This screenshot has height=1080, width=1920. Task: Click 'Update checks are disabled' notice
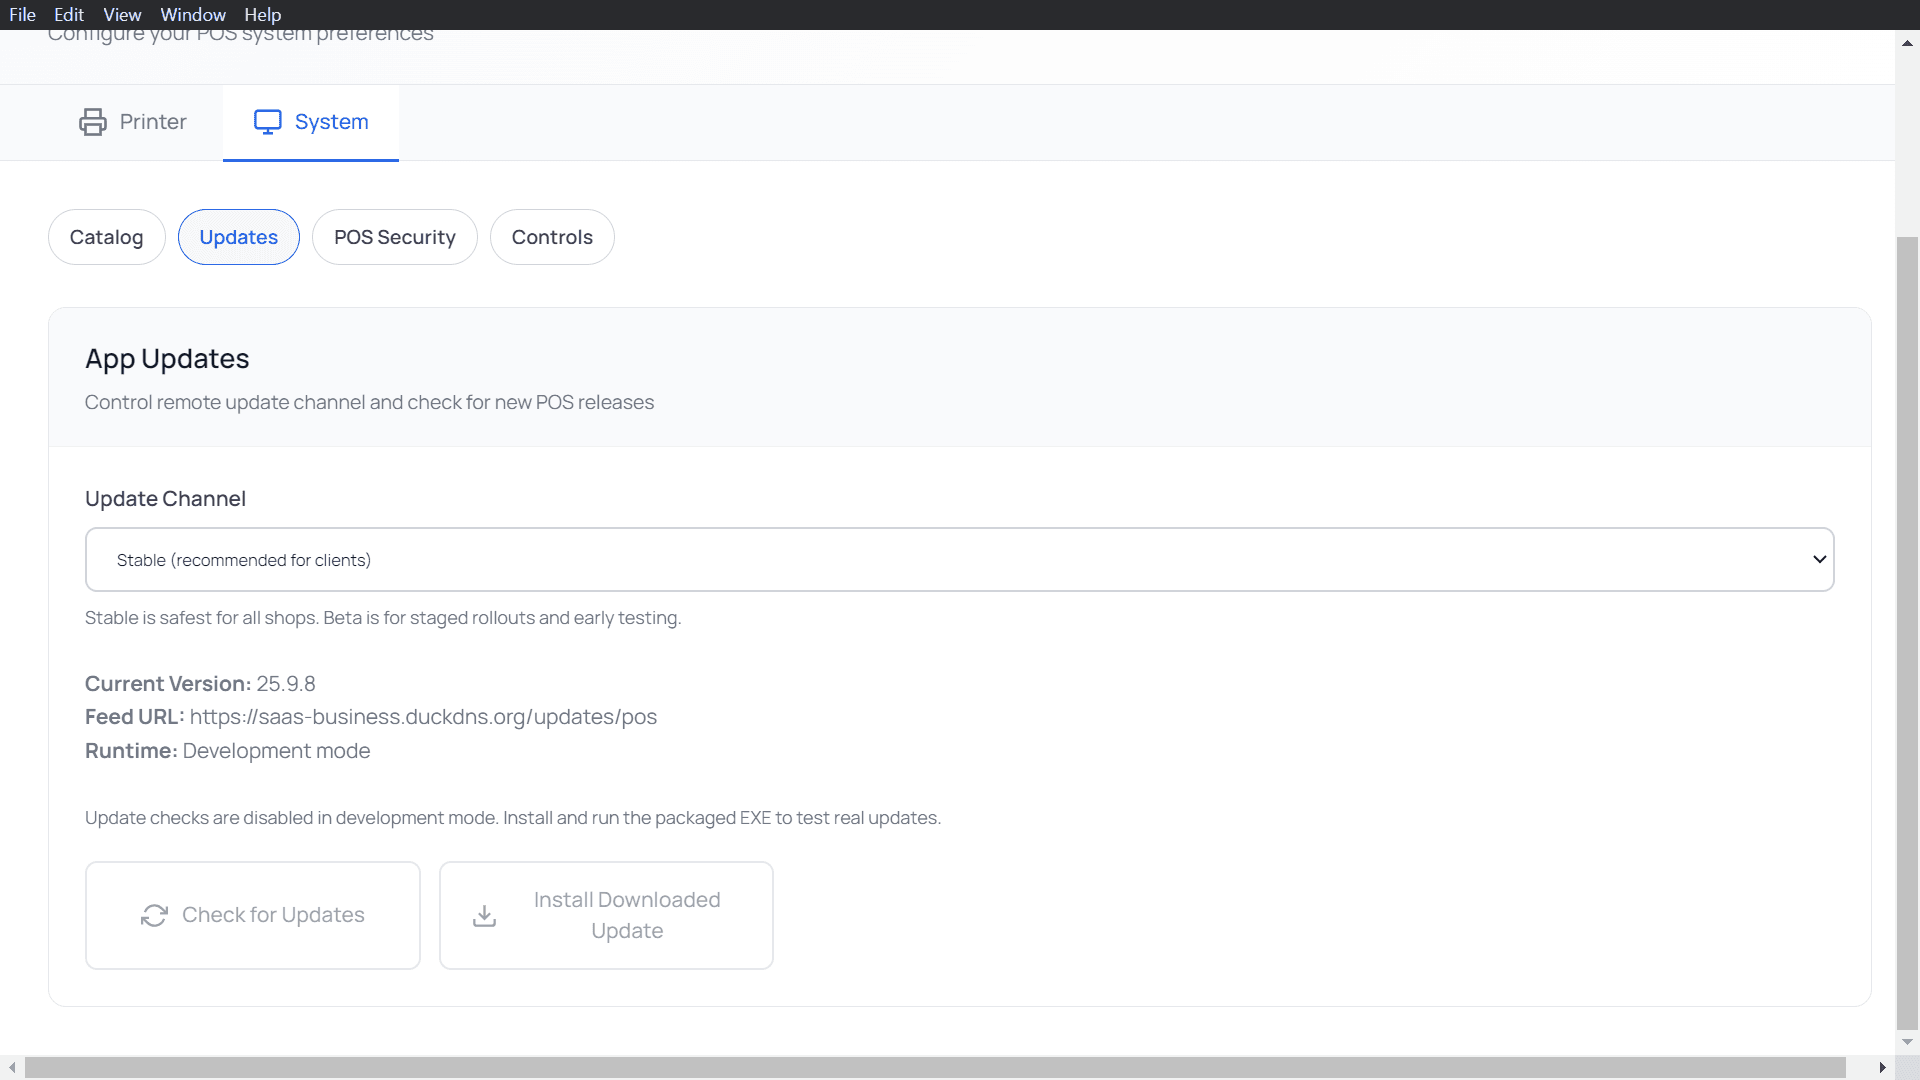(513, 818)
